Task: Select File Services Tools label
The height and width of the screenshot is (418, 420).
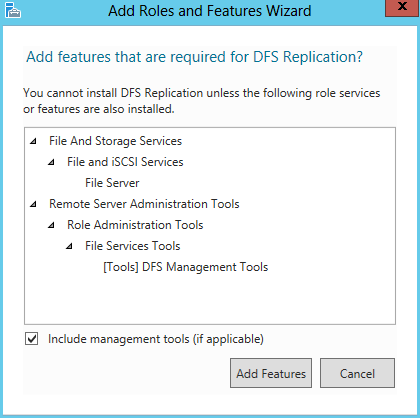Action: coord(133,246)
